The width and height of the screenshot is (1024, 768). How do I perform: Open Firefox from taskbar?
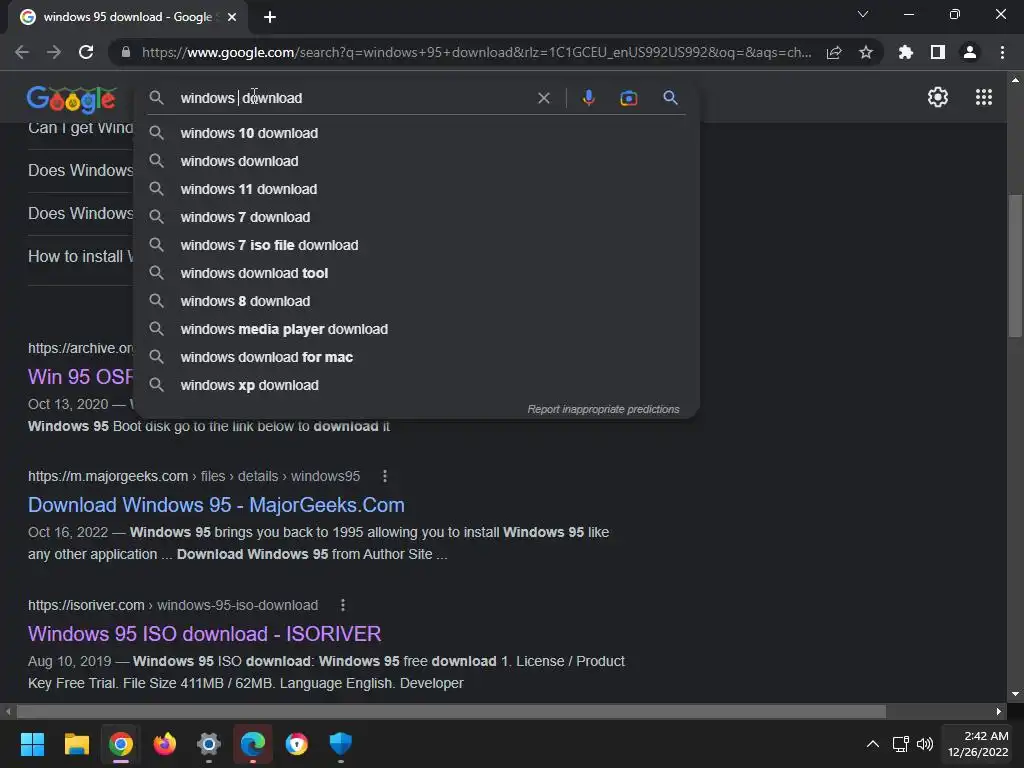[x=165, y=744]
